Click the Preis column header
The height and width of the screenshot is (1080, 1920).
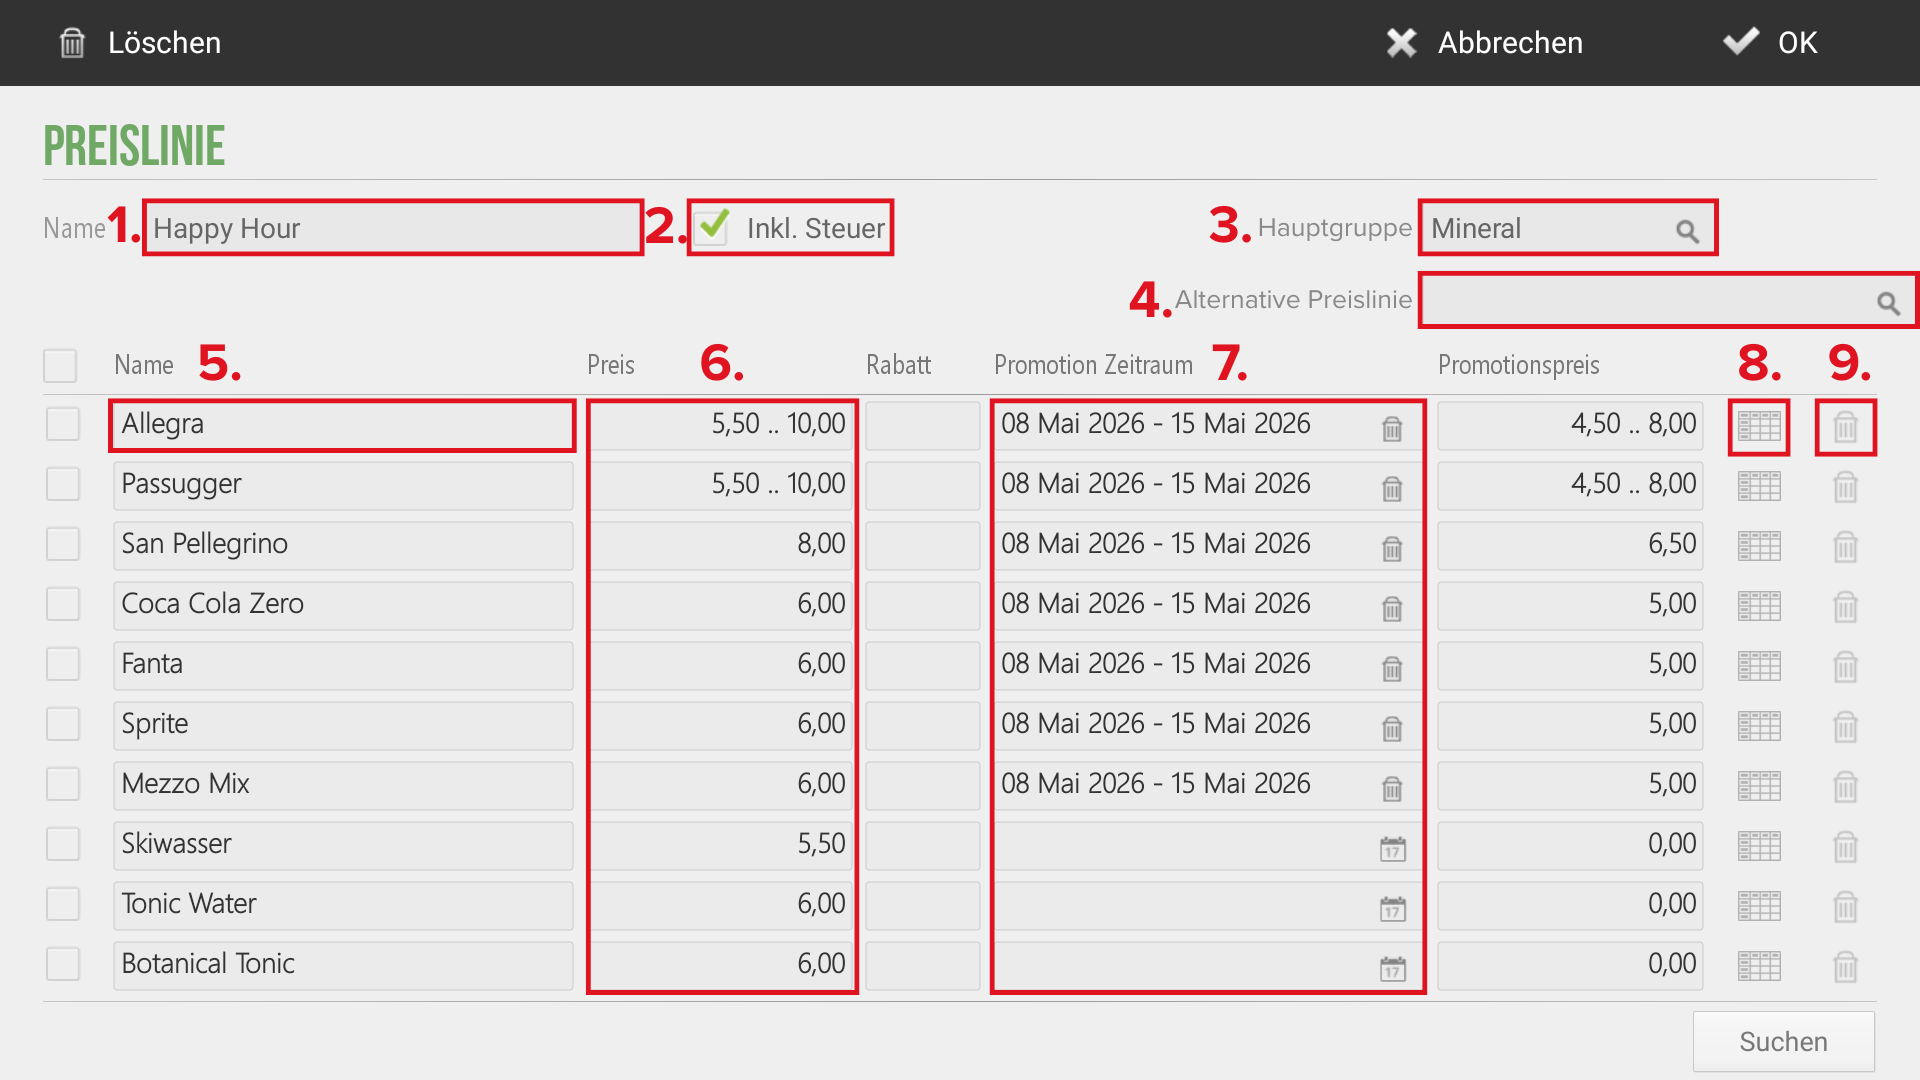[x=610, y=365]
